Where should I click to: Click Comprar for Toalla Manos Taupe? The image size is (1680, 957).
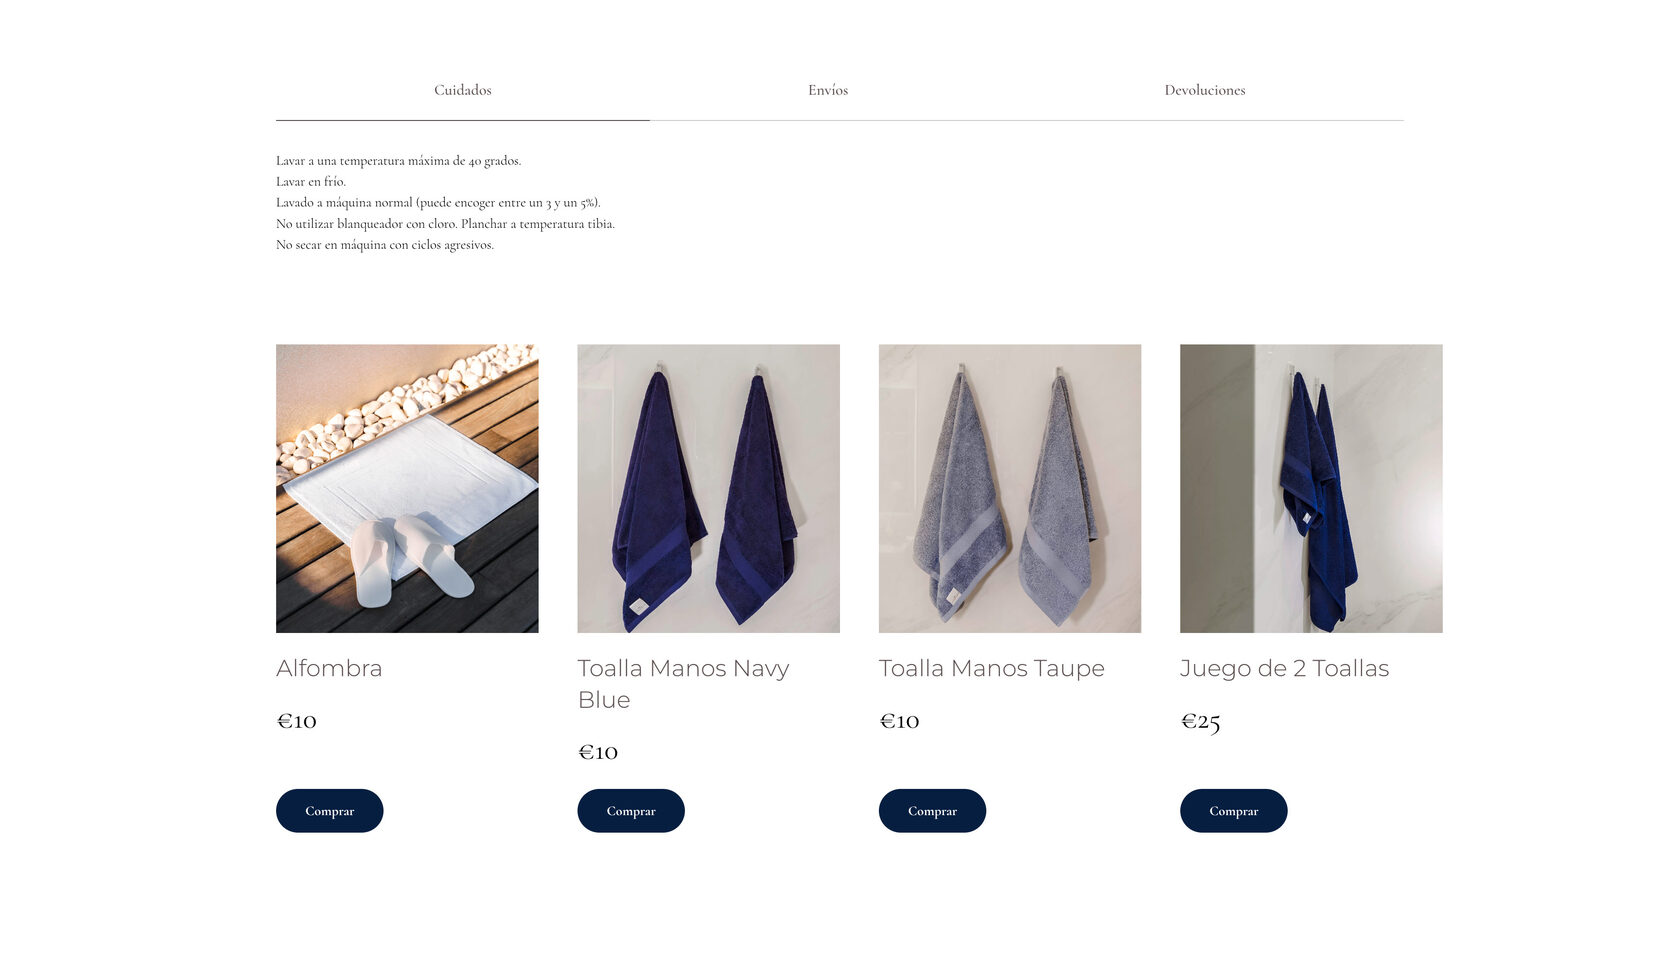(x=932, y=811)
